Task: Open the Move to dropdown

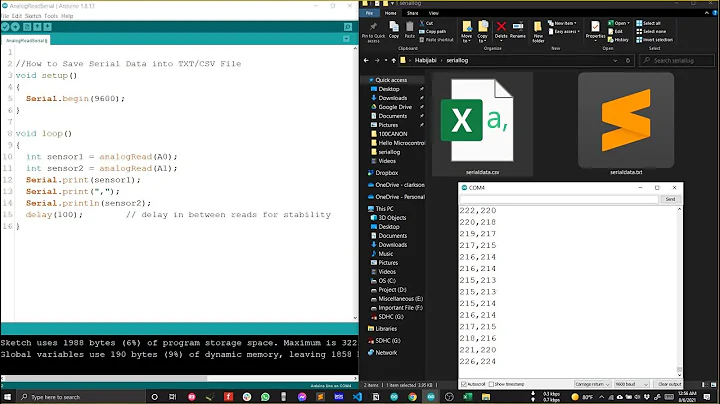Action: 467,32
